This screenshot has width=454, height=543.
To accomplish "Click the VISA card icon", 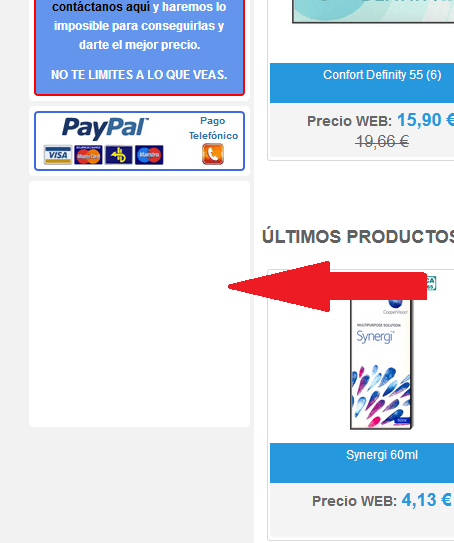I will 58,155.
